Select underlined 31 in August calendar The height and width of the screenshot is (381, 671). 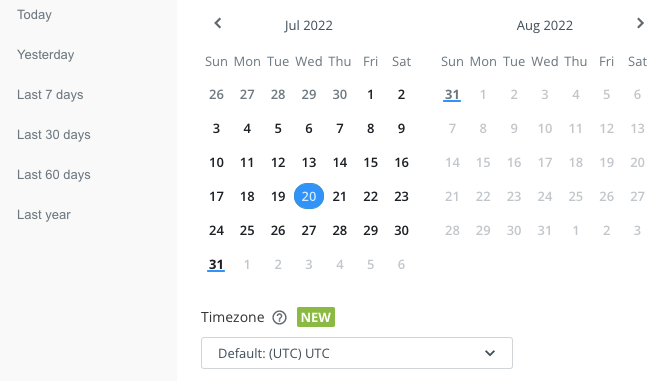tap(452, 94)
